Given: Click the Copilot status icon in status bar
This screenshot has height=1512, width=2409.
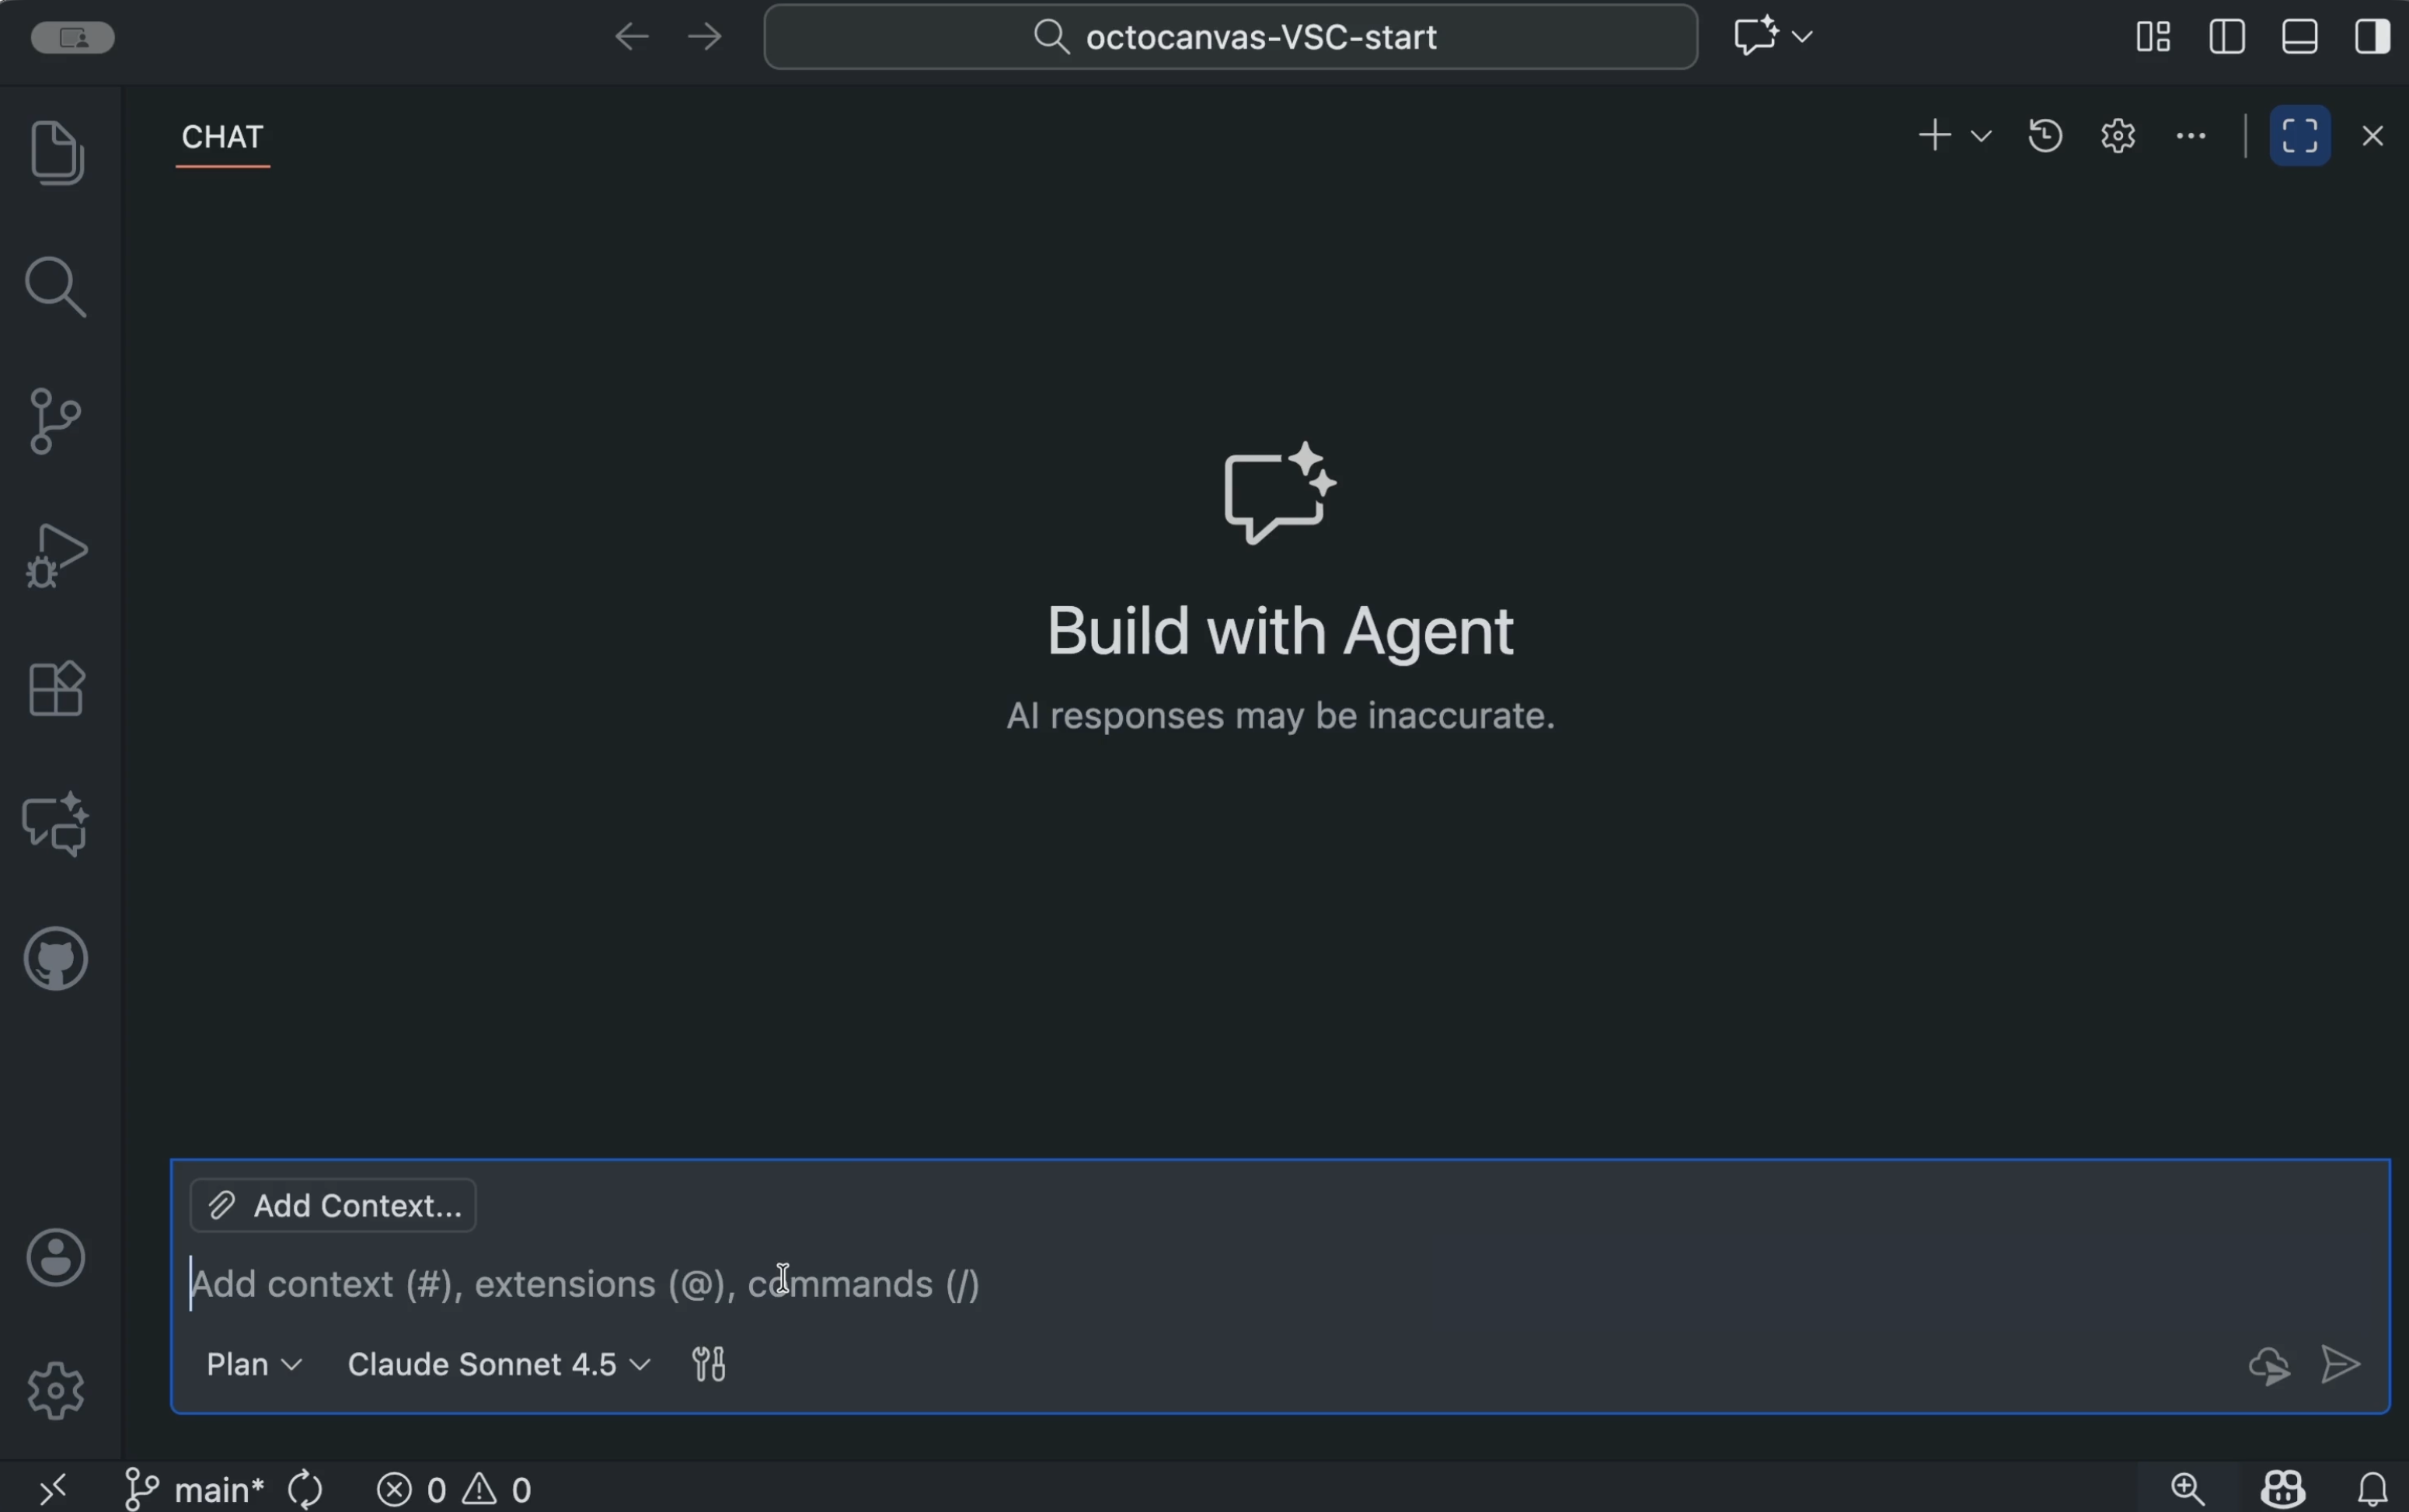Looking at the screenshot, I should click(x=2282, y=1489).
